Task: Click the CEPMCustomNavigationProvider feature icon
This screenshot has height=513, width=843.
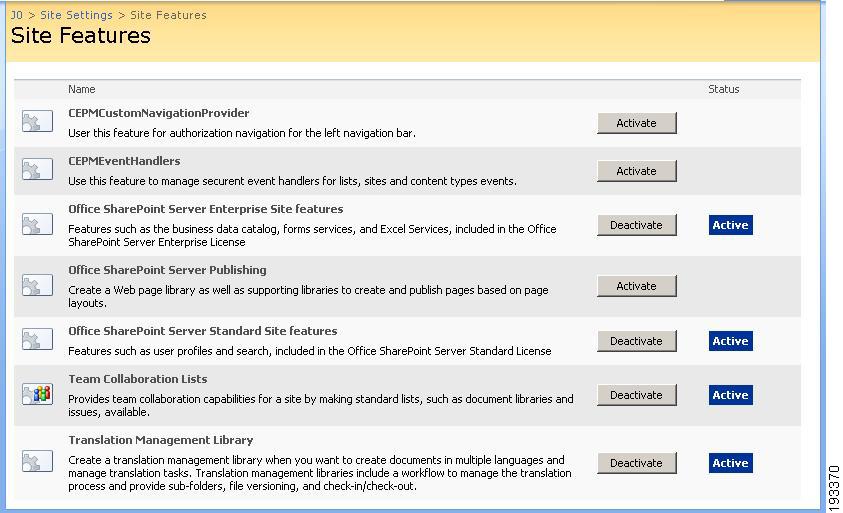Action: click(37, 121)
